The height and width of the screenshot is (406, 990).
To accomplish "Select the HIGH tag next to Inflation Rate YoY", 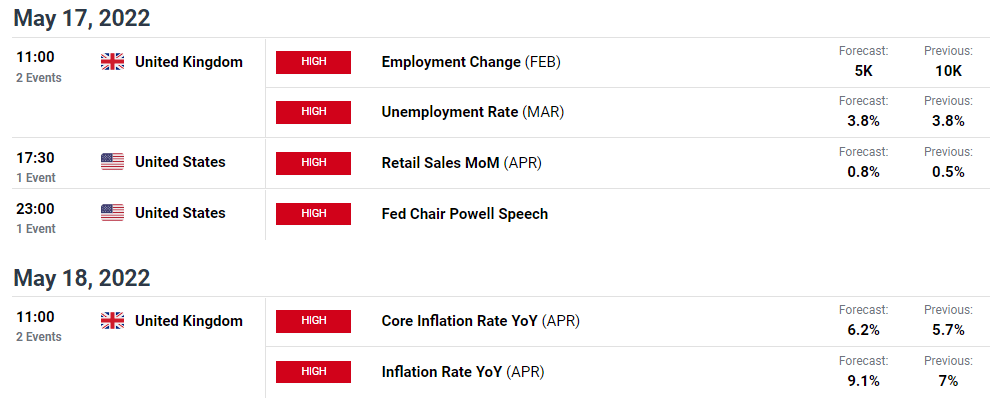I will [313, 371].
